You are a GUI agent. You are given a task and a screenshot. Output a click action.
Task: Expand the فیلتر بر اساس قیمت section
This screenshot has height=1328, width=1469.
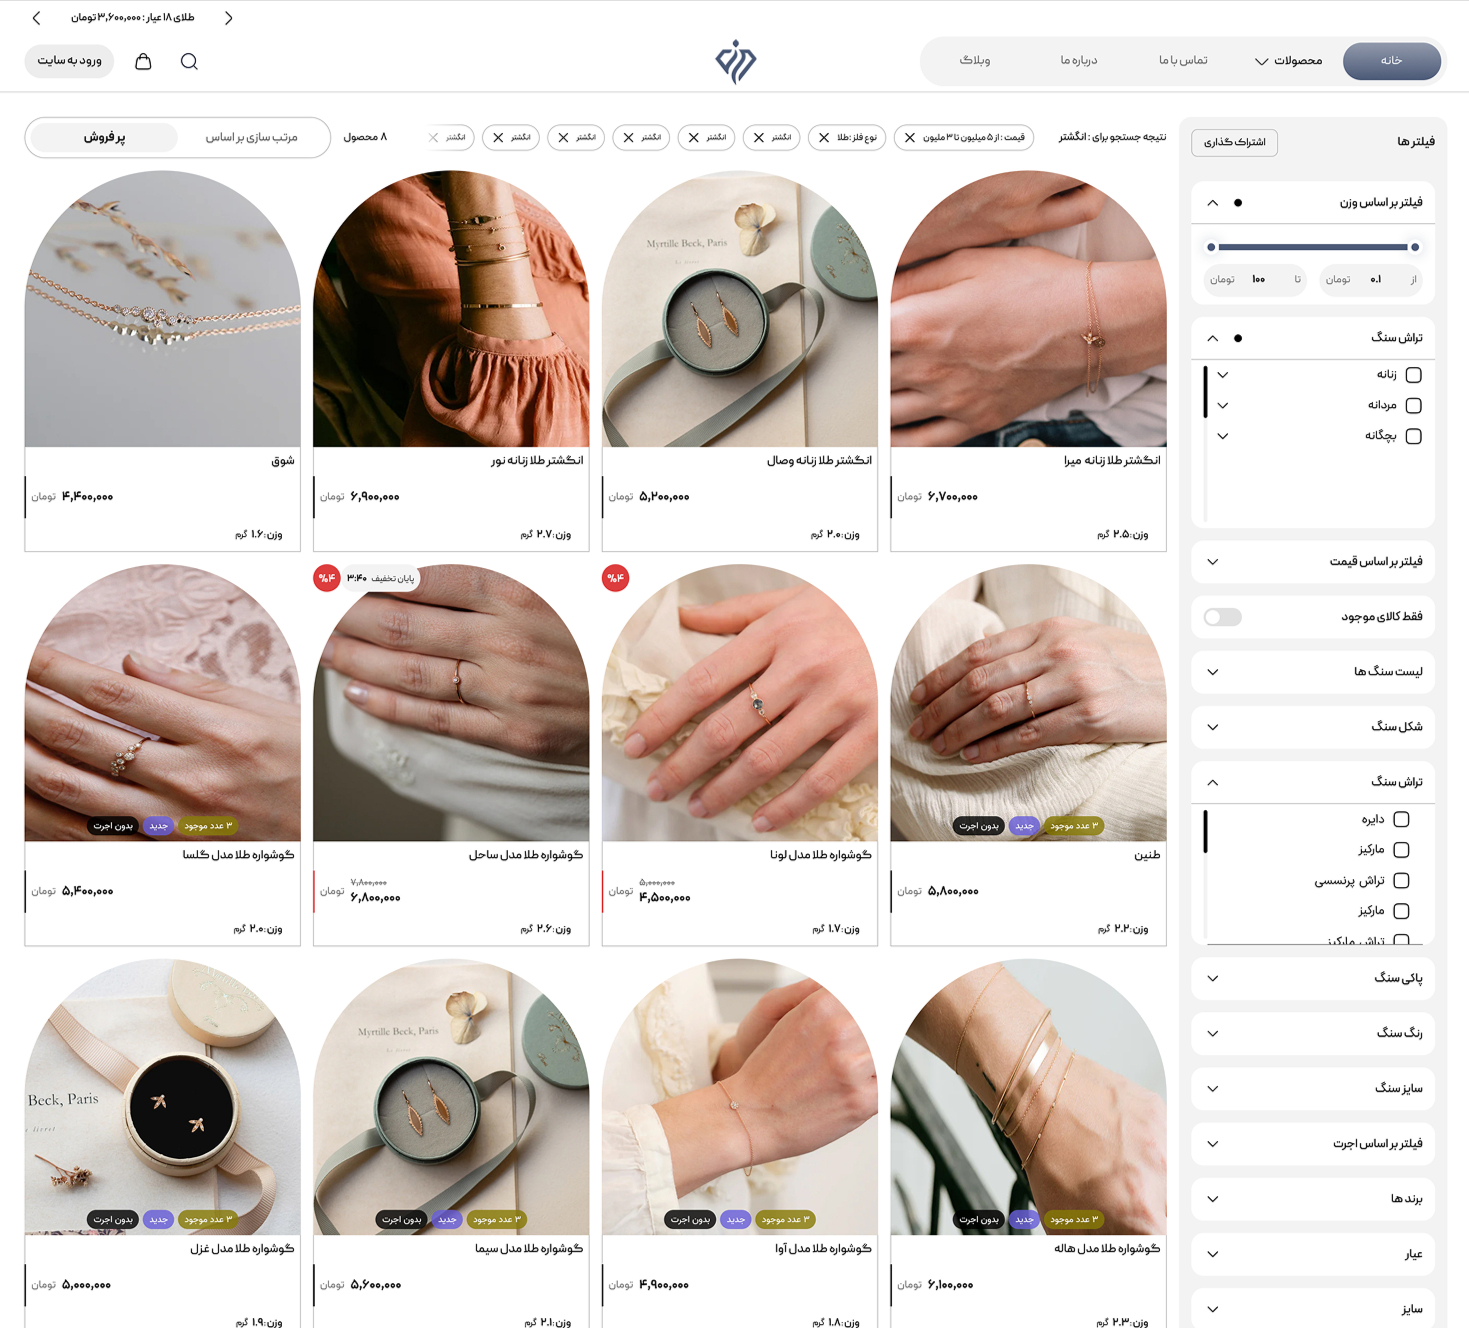[1313, 562]
